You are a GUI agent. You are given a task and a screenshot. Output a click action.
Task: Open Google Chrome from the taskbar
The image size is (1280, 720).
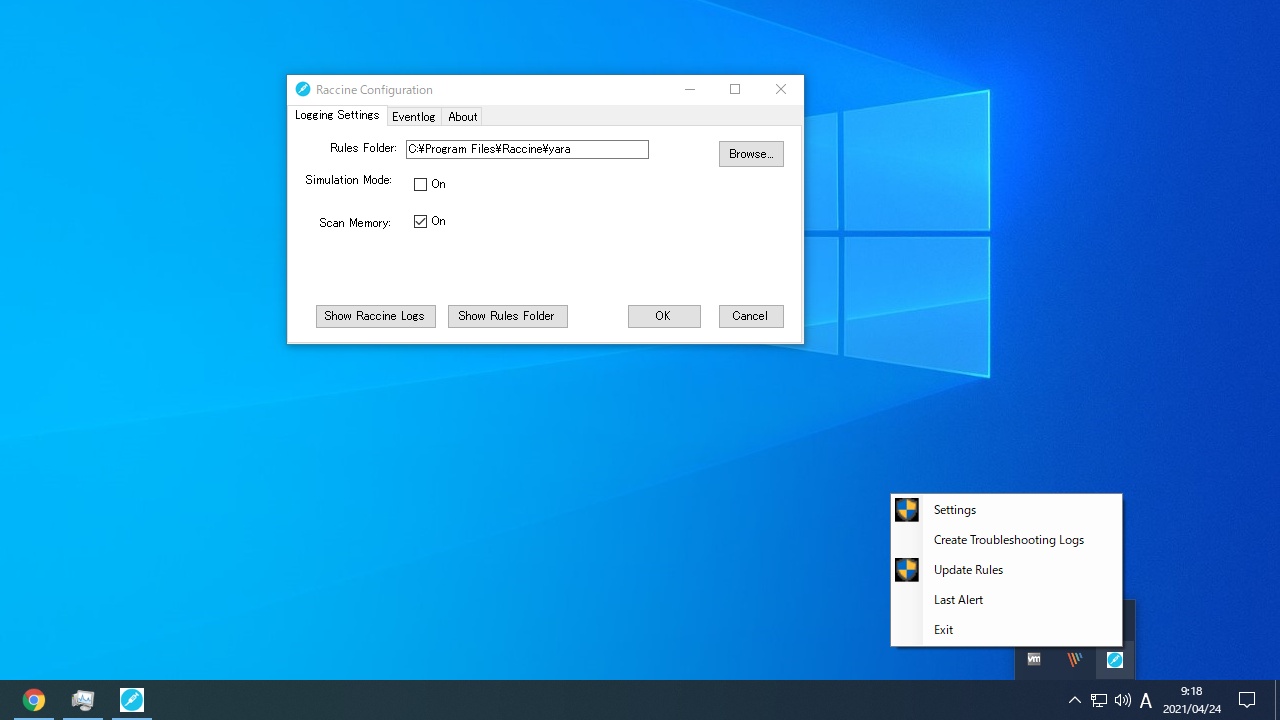point(34,700)
